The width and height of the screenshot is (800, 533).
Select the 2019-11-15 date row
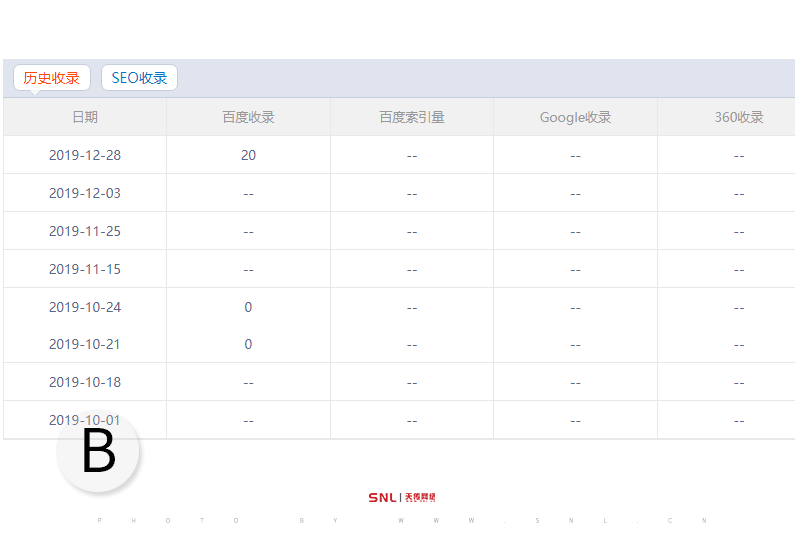click(x=85, y=269)
